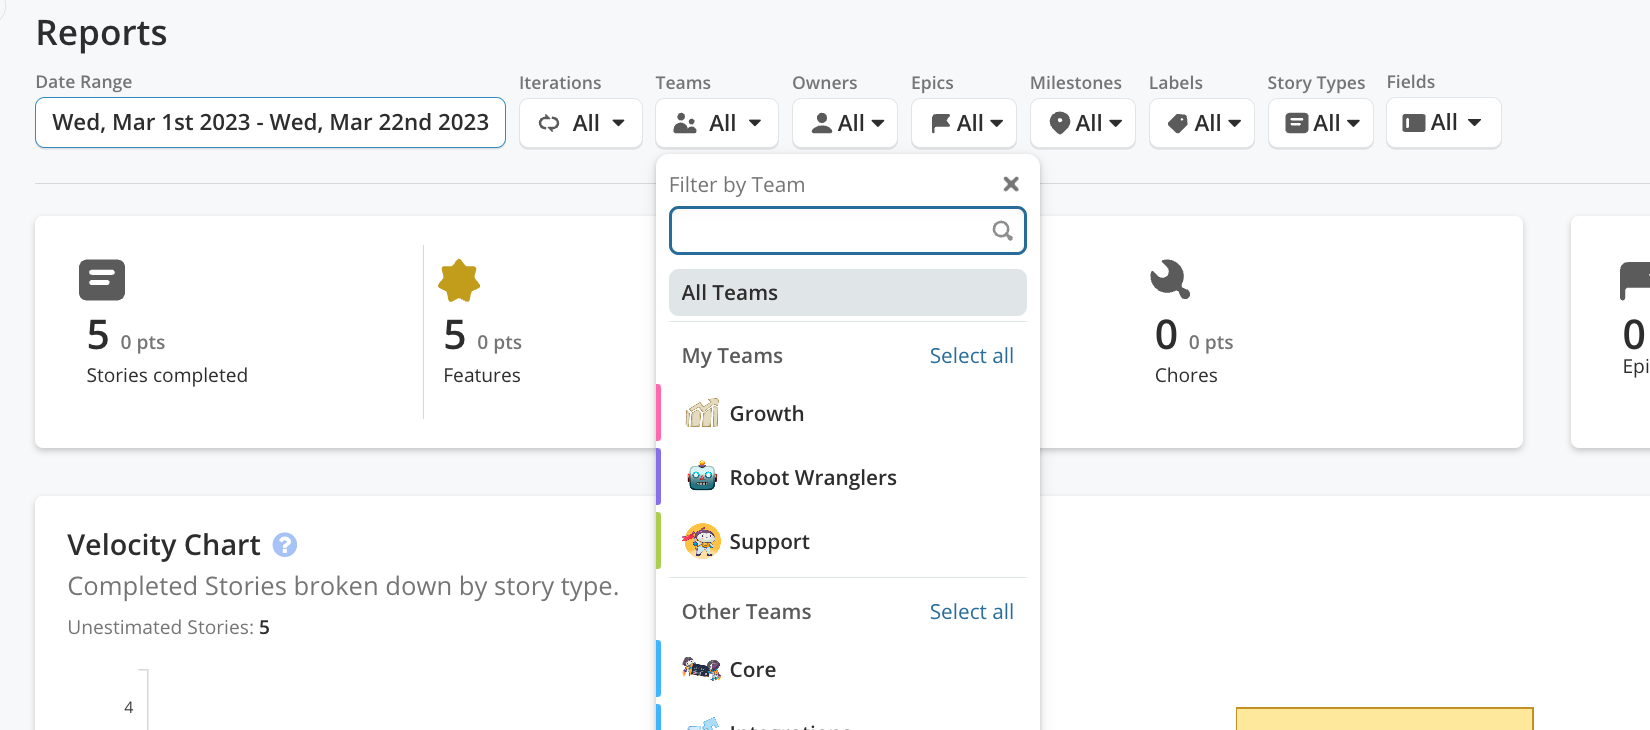
Task: Click the Chores wrench icon
Action: (1170, 279)
